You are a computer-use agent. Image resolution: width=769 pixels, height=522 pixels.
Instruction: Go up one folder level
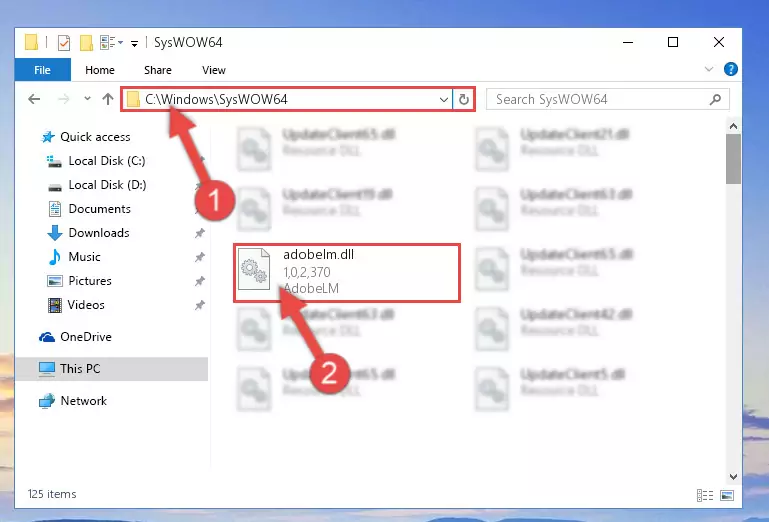108,99
